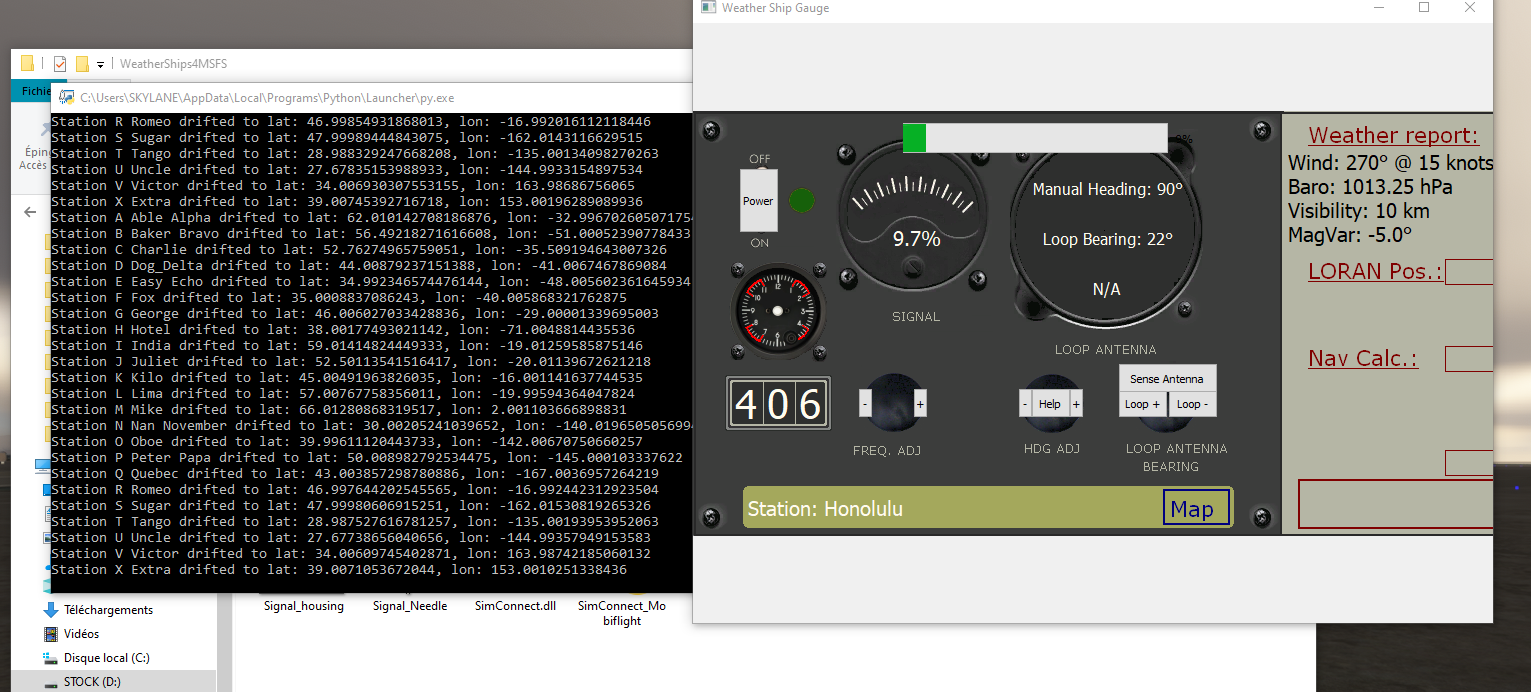Viewport: 1531px width, 692px height.
Task: Select the Signal_housing file label
Action: click(303, 606)
